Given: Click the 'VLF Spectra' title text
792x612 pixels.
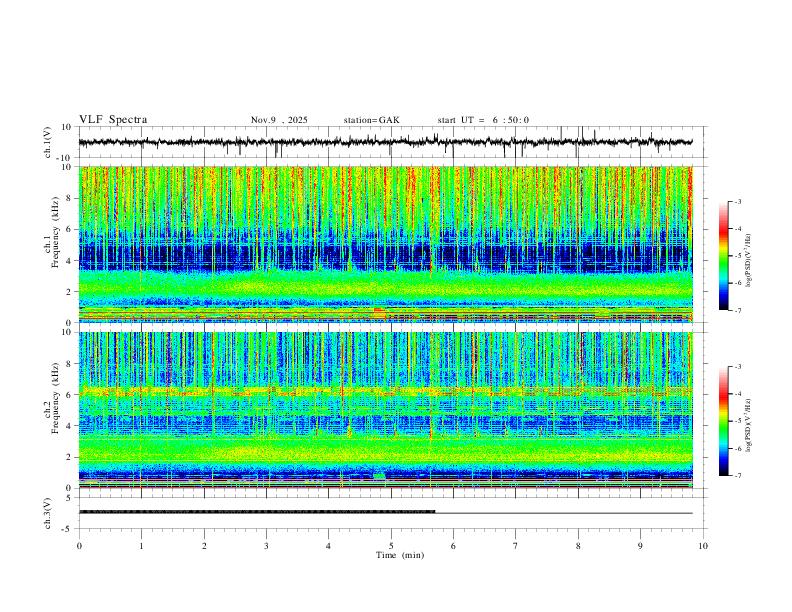Looking at the screenshot, I should 113,120.
